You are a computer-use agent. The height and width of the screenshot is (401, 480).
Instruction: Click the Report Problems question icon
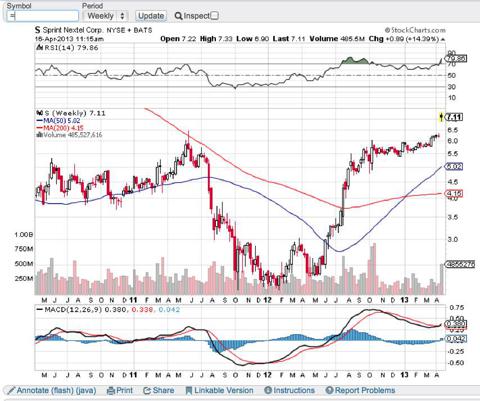tap(330, 390)
